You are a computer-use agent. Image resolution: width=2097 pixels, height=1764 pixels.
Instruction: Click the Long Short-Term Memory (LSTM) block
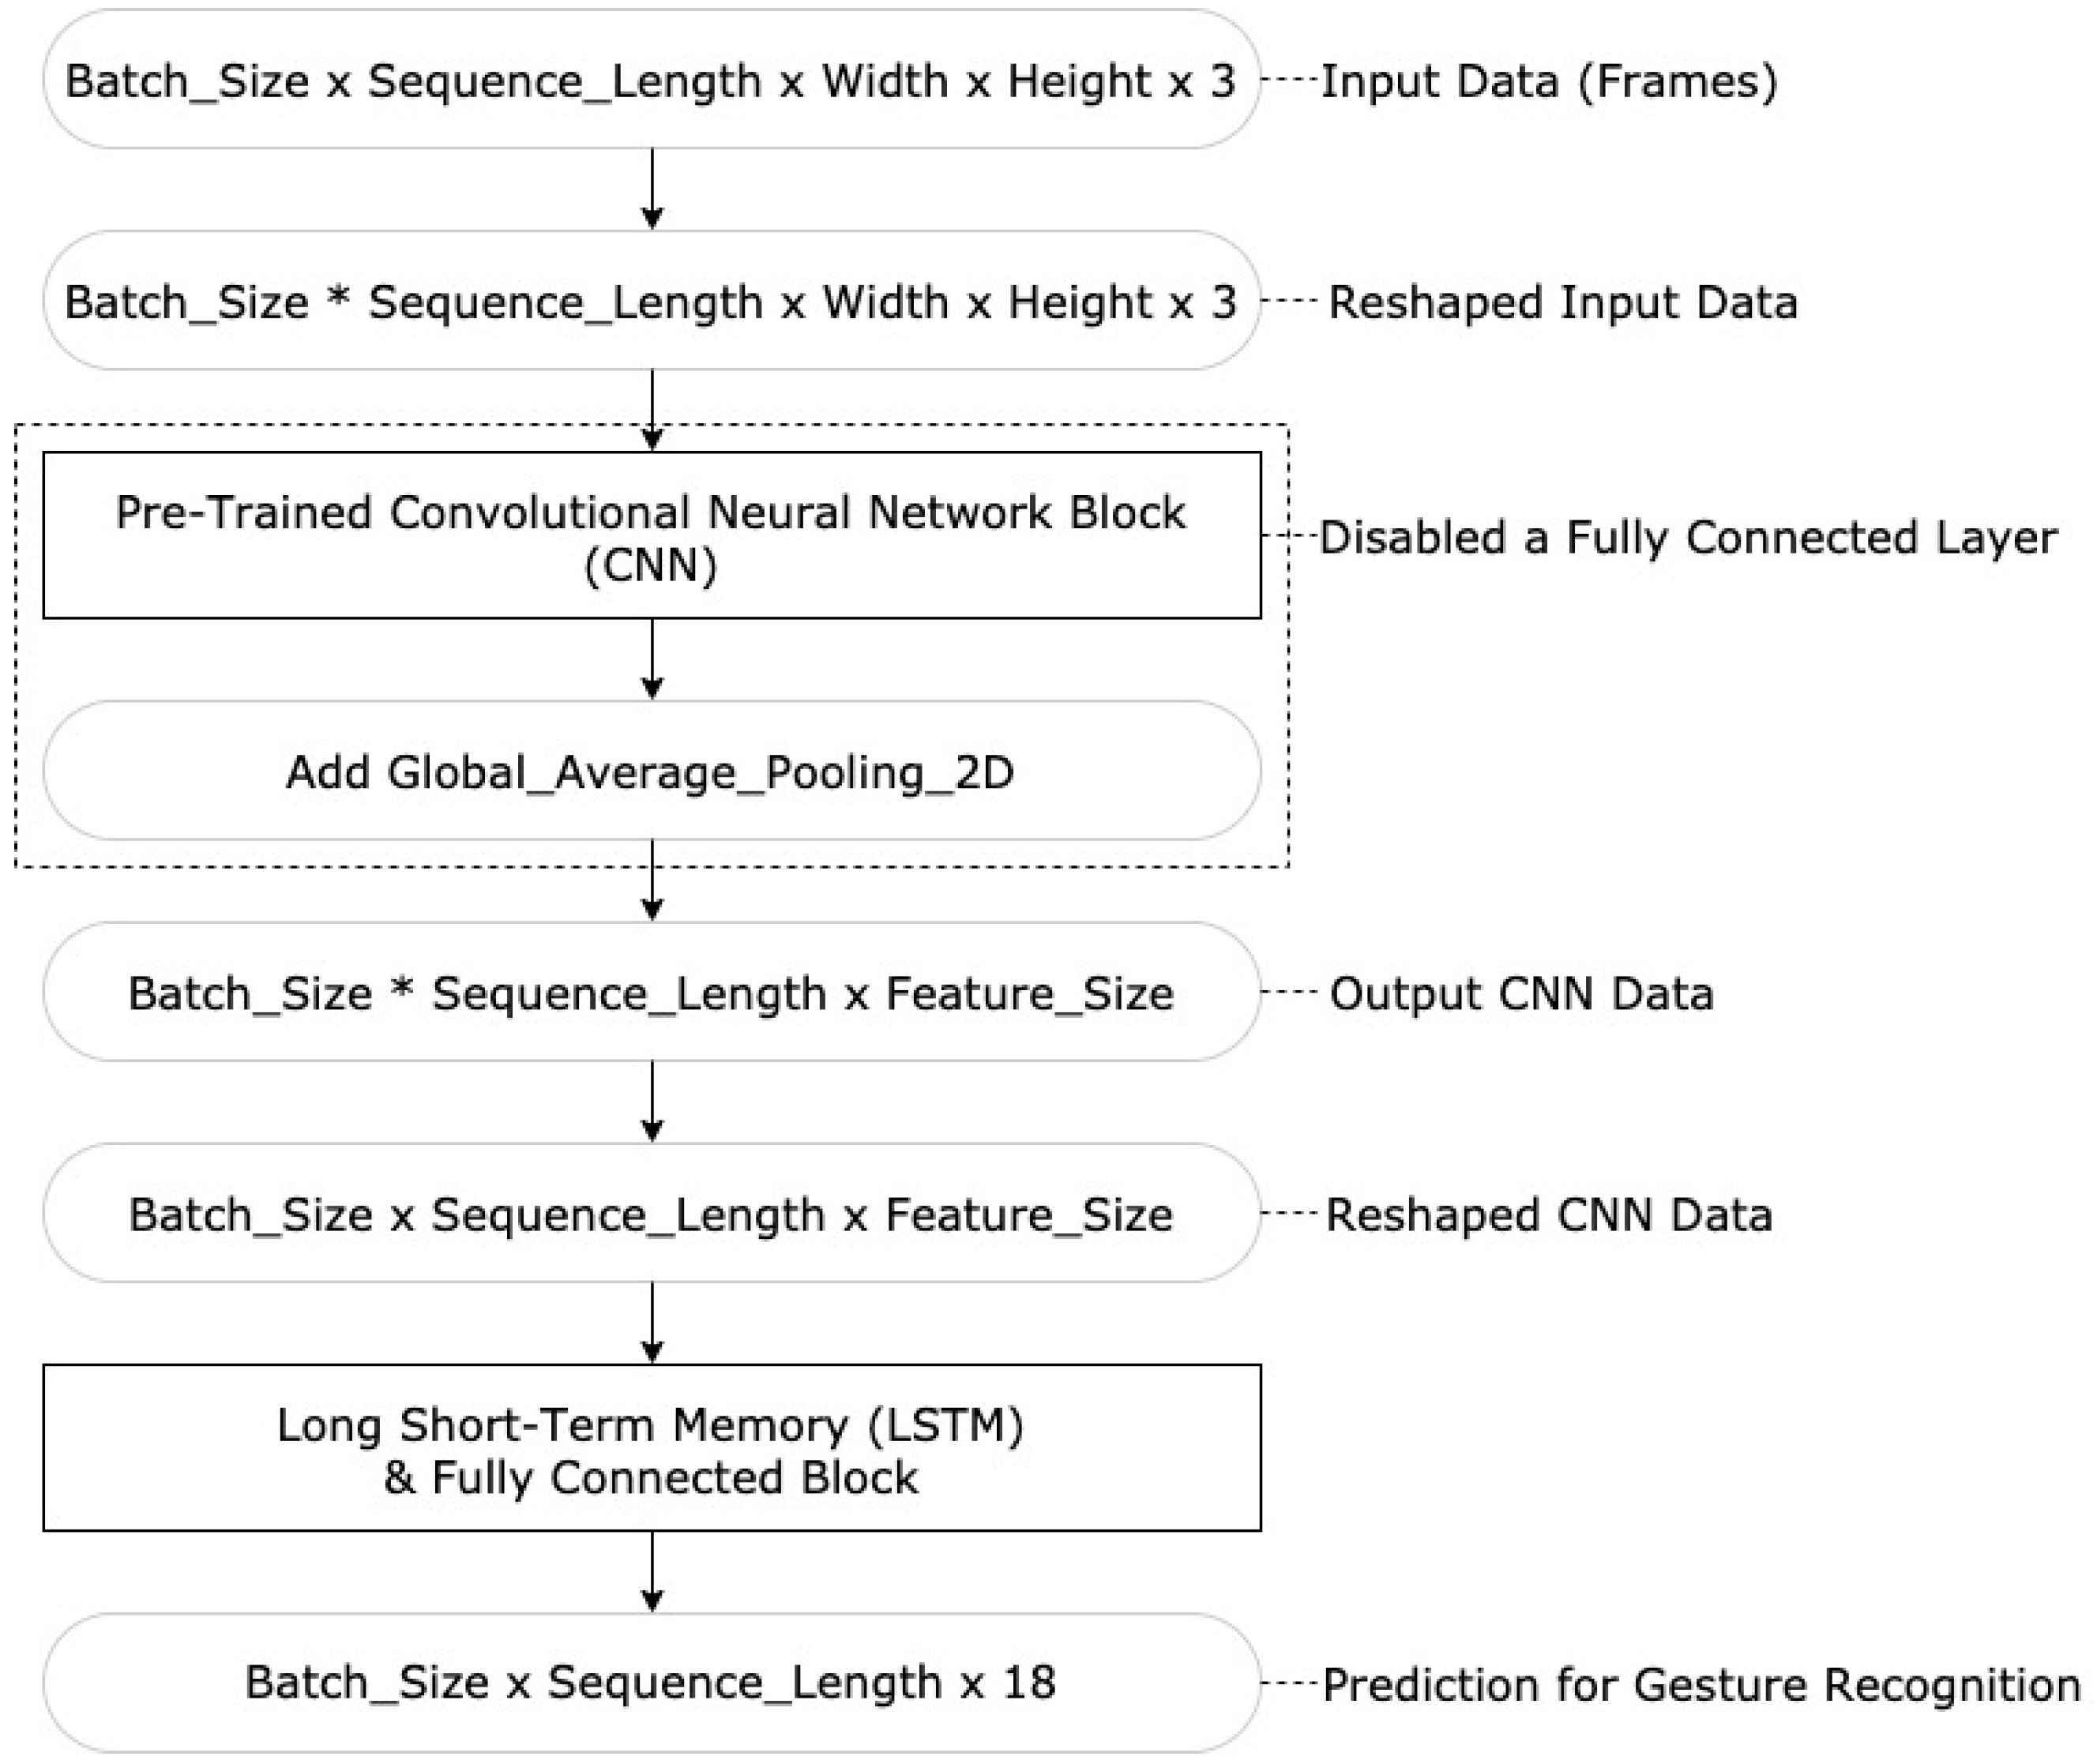point(651,1449)
